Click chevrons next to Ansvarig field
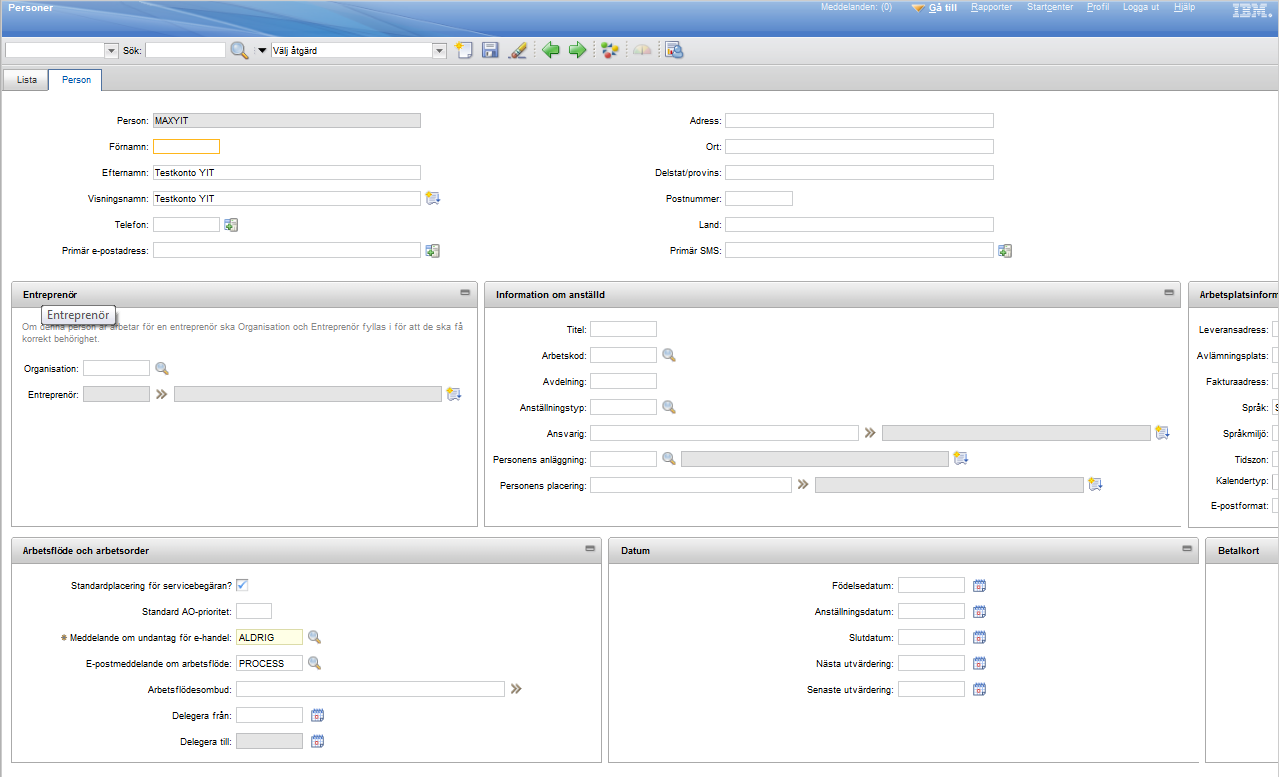Screen dimensions: 1279x777 pyautogui.click(x=870, y=433)
